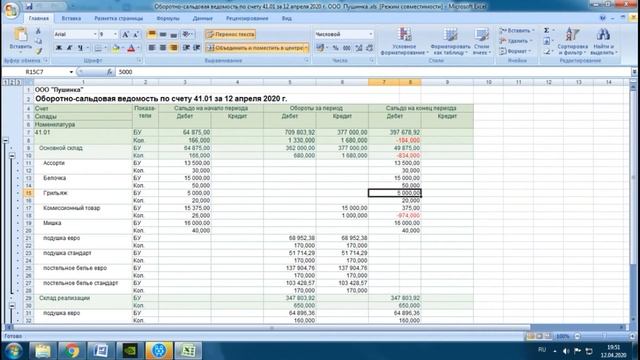Switch to the Вставка tab

pyautogui.click(x=71, y=18)
